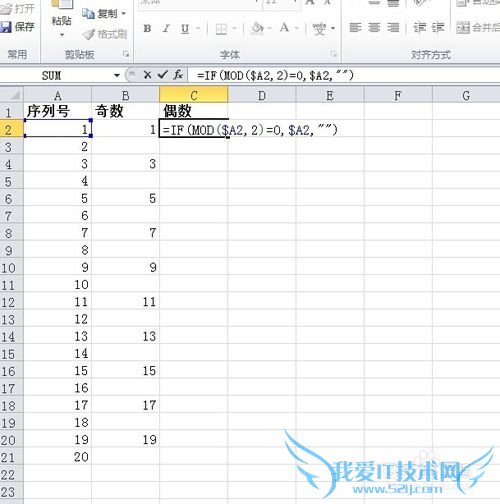Screen dimensions: 500x504
Task: Select highlighted column C header
Action: click(x=194, y=95)
